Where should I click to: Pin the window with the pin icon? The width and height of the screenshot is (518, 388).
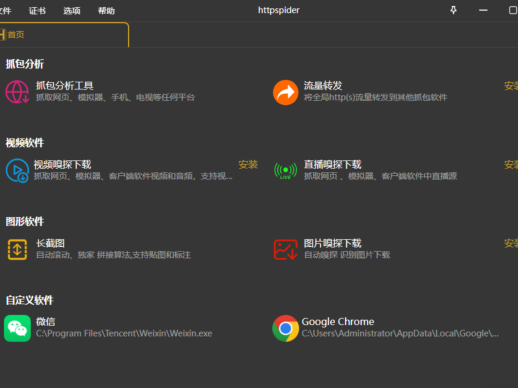453,10
